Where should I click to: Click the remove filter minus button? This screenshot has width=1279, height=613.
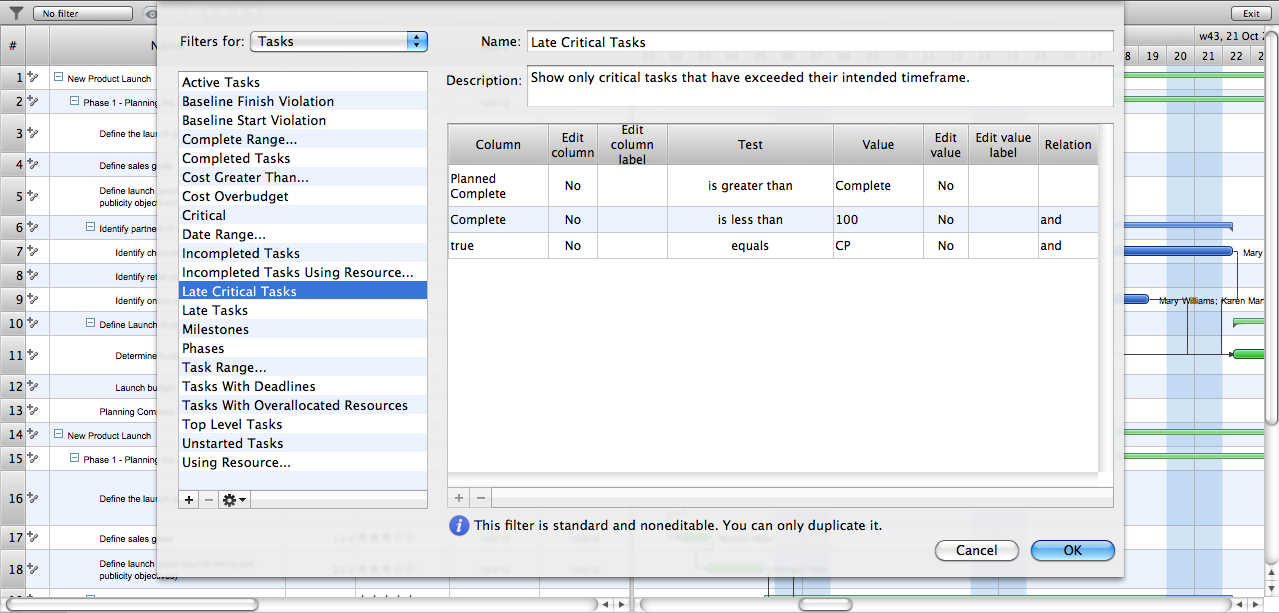point(208,499)
